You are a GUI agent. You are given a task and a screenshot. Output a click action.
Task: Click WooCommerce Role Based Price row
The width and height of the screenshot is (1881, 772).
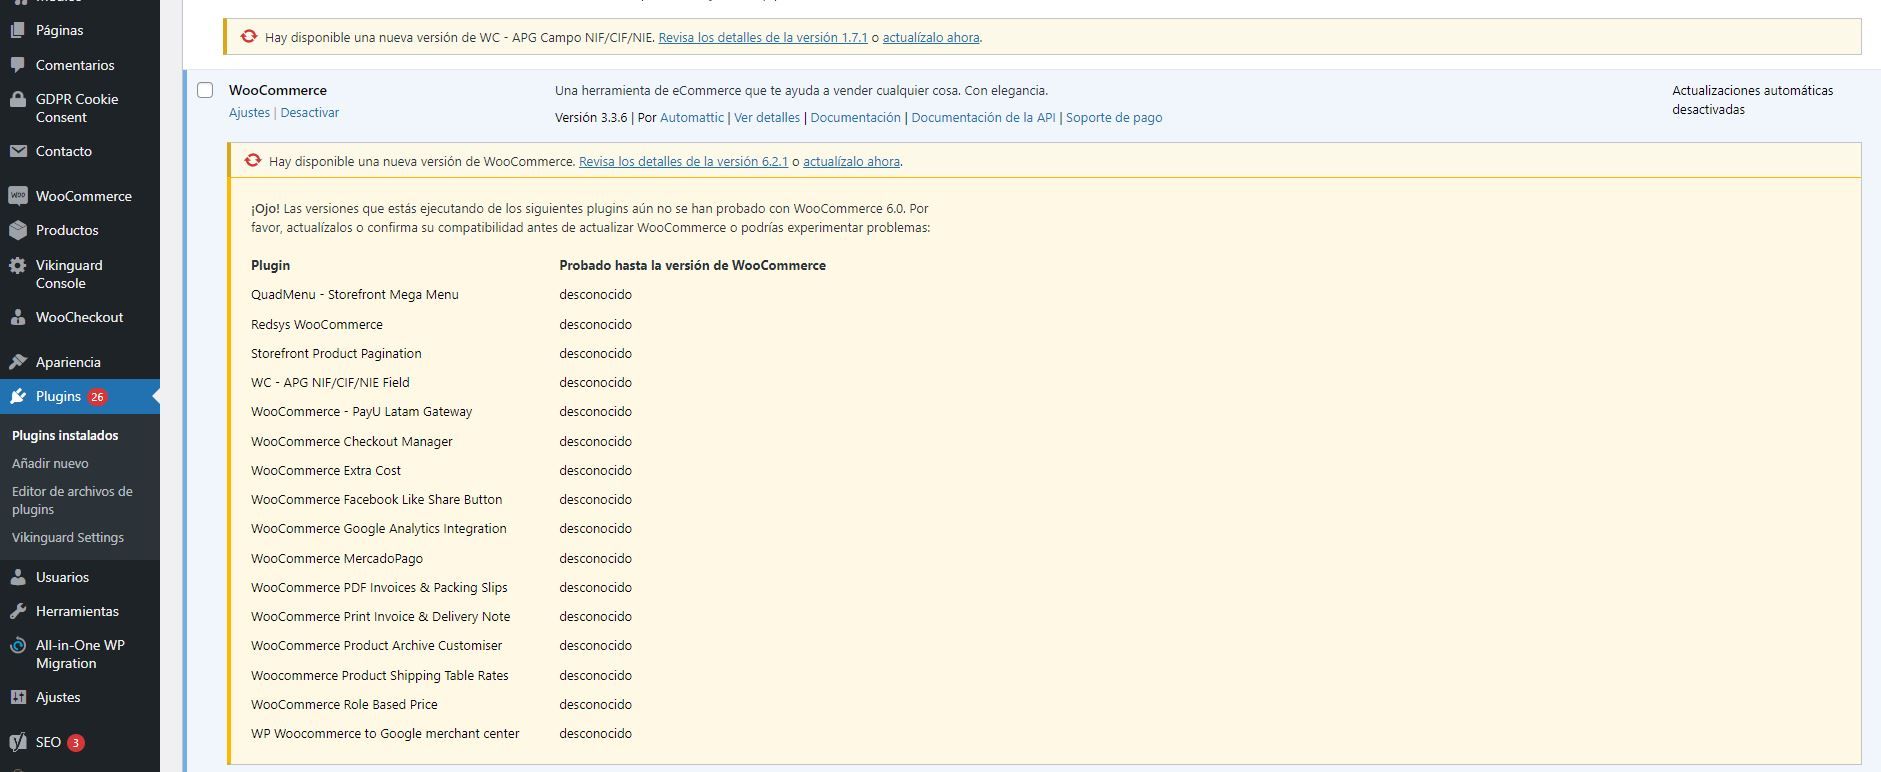click(x=344, y=704)
